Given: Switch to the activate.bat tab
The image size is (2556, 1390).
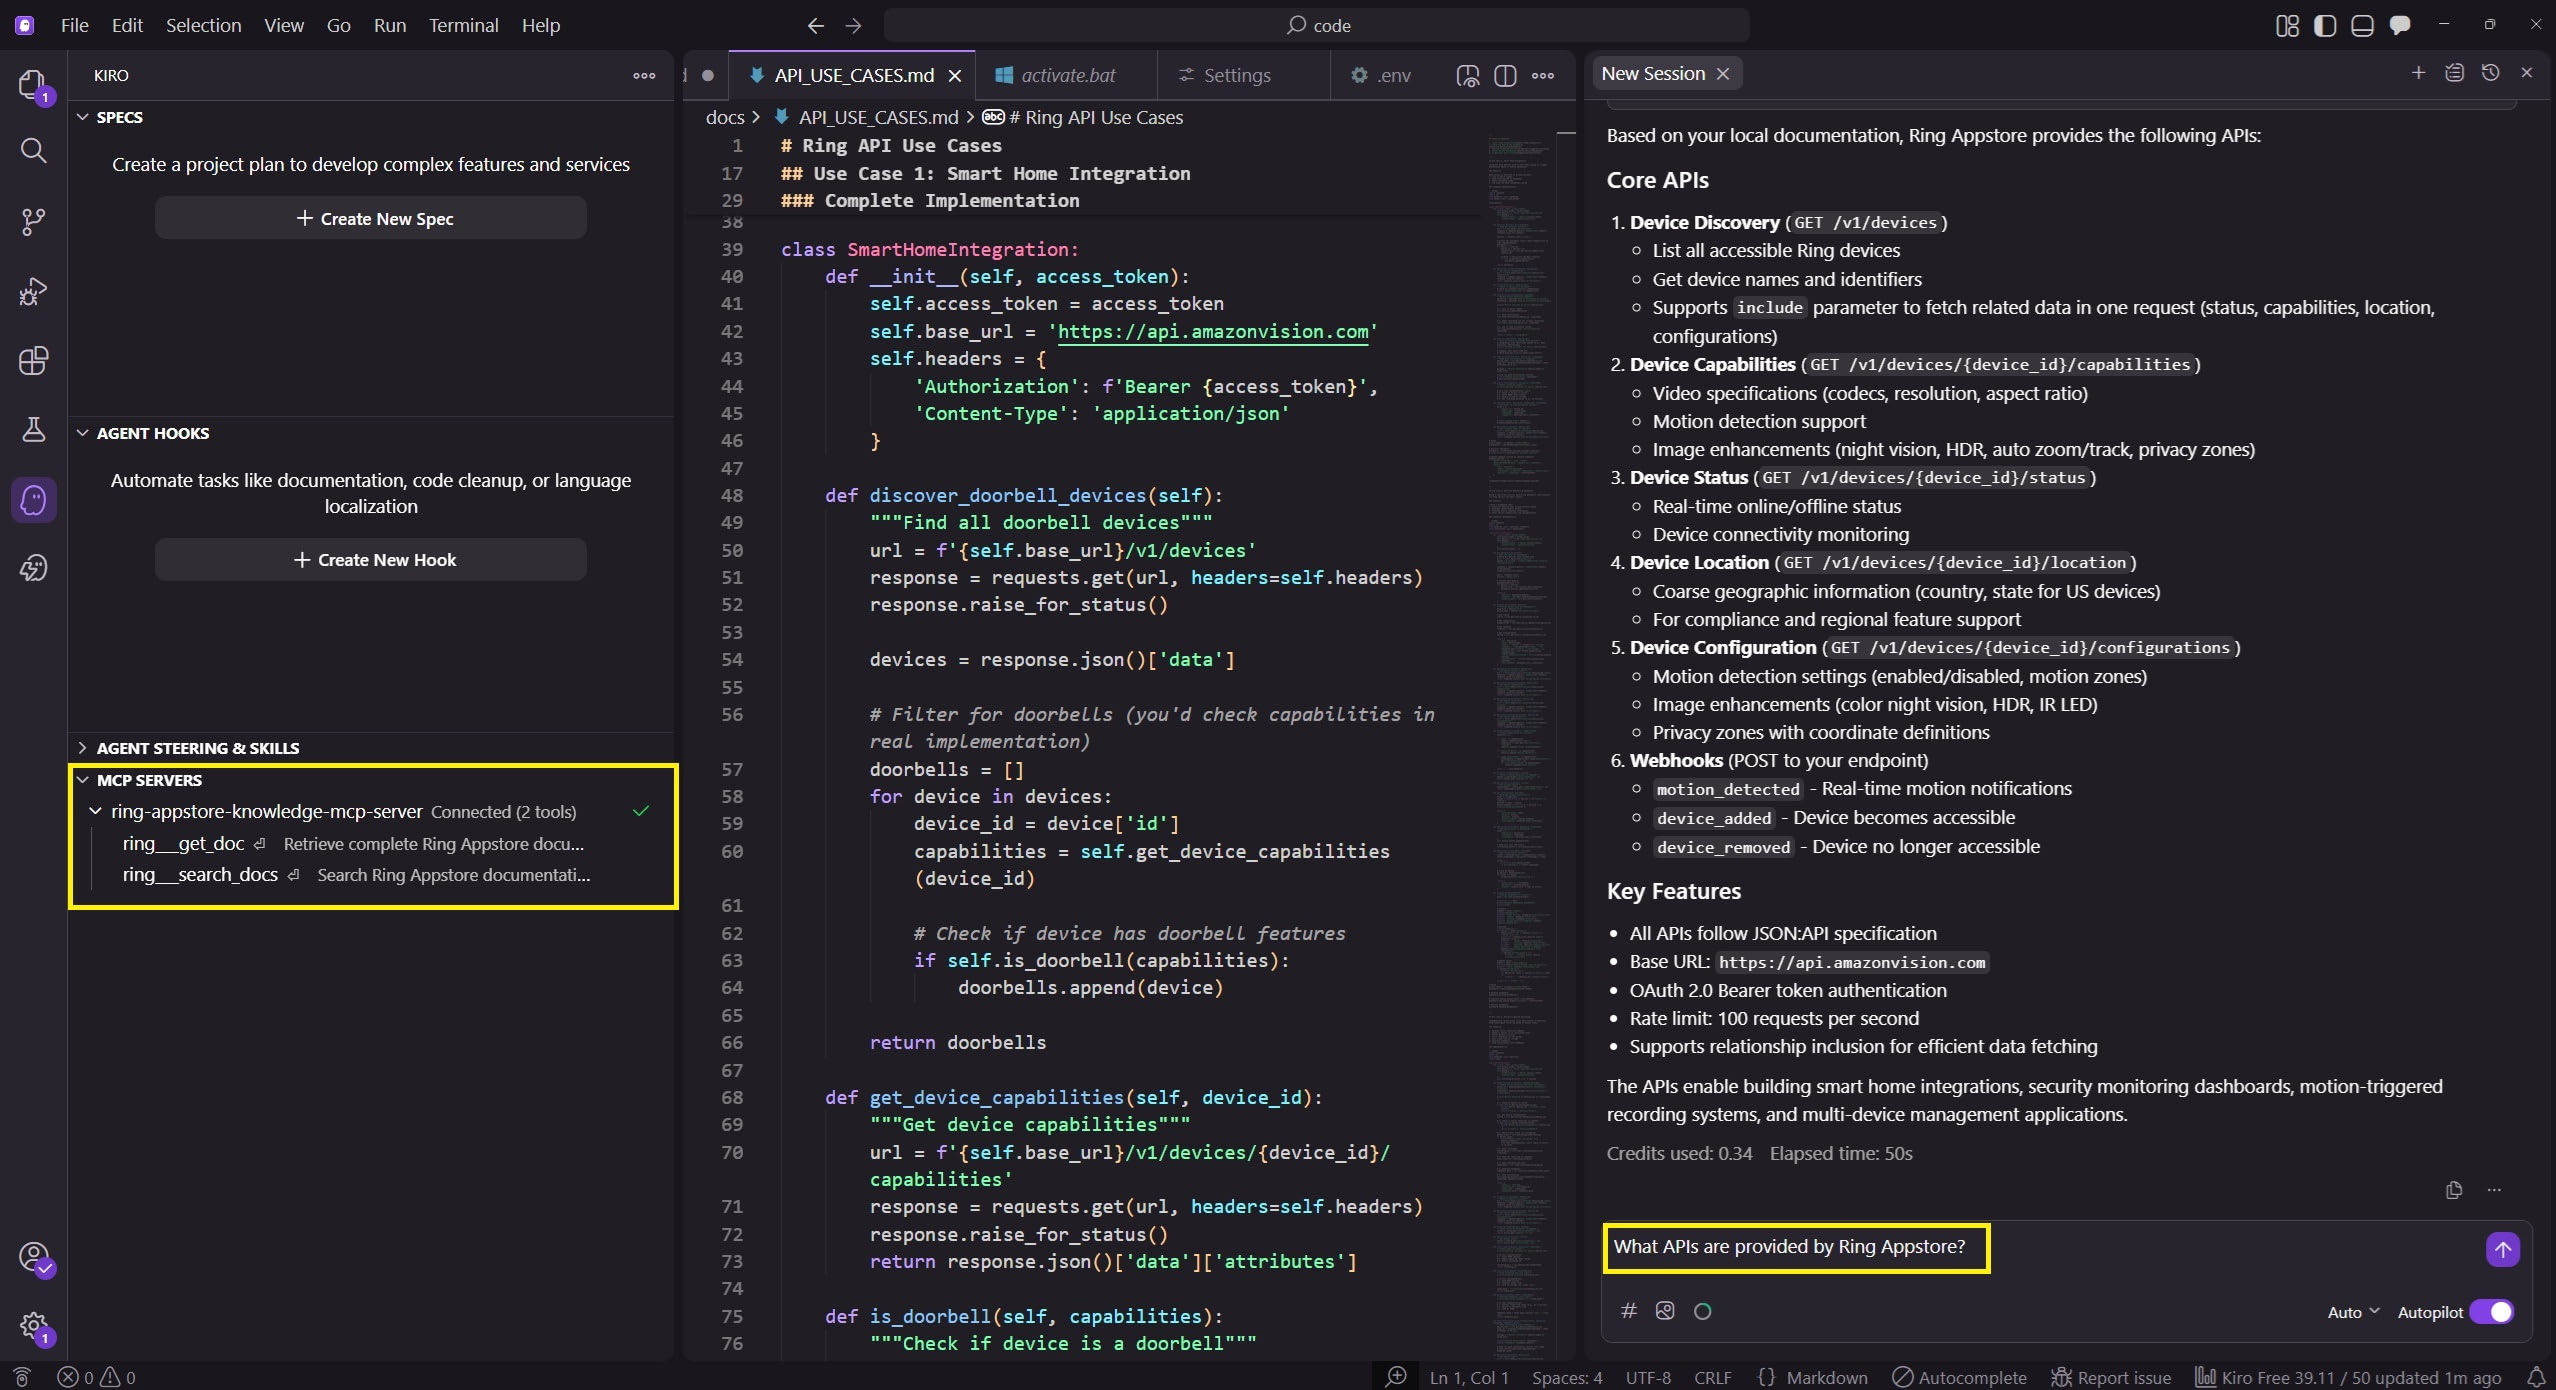Looking at the screenshot, I should click(x=1067, y=76).
